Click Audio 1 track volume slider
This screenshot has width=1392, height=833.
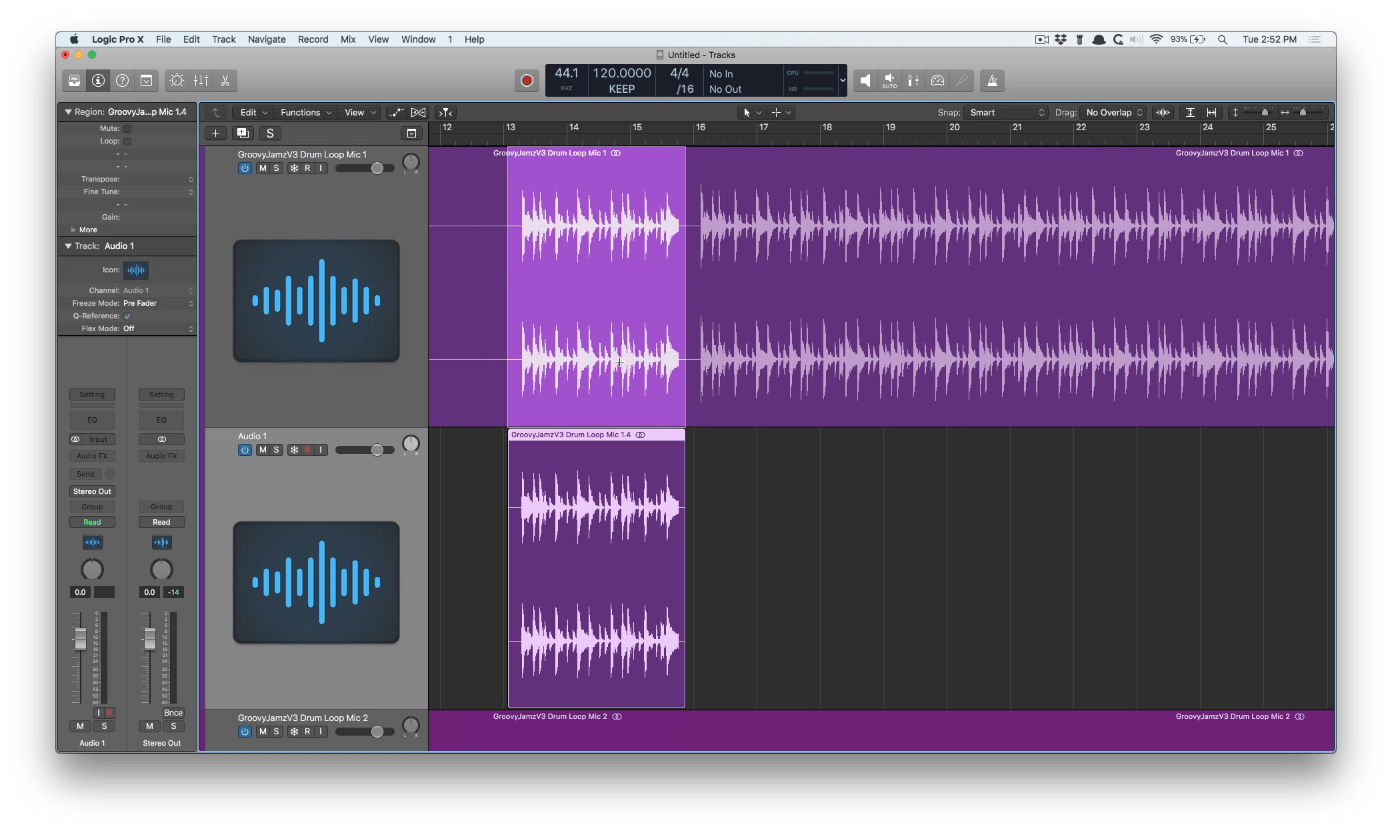(x=365, y=450)
